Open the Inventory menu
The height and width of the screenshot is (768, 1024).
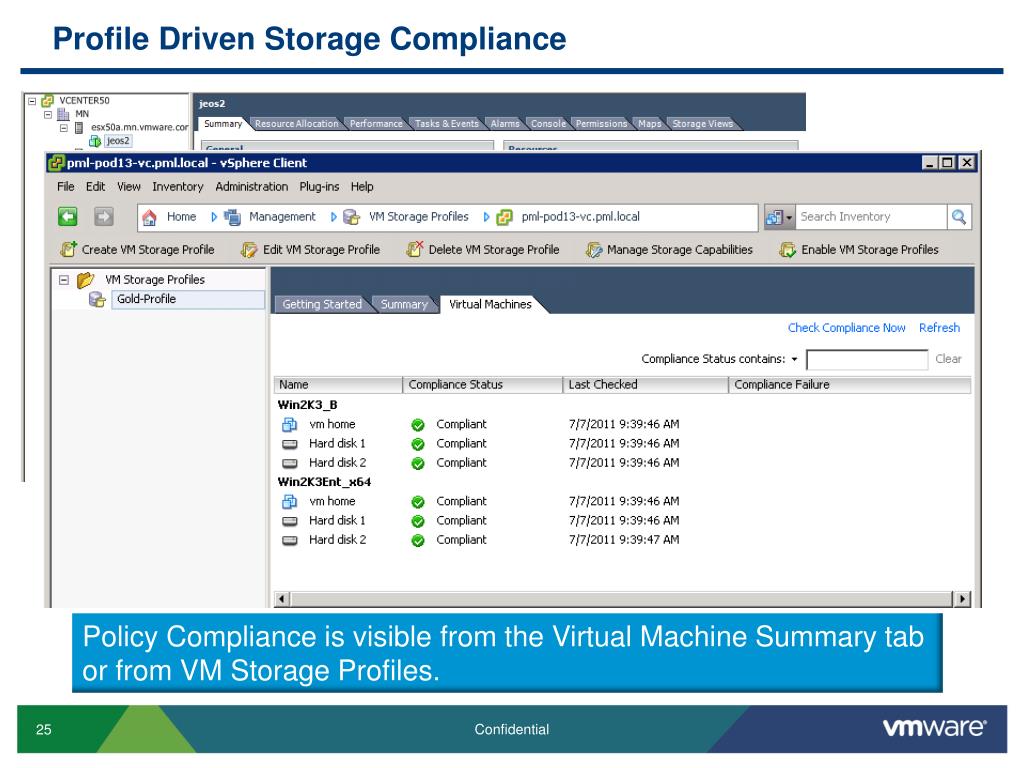[178, 187]
